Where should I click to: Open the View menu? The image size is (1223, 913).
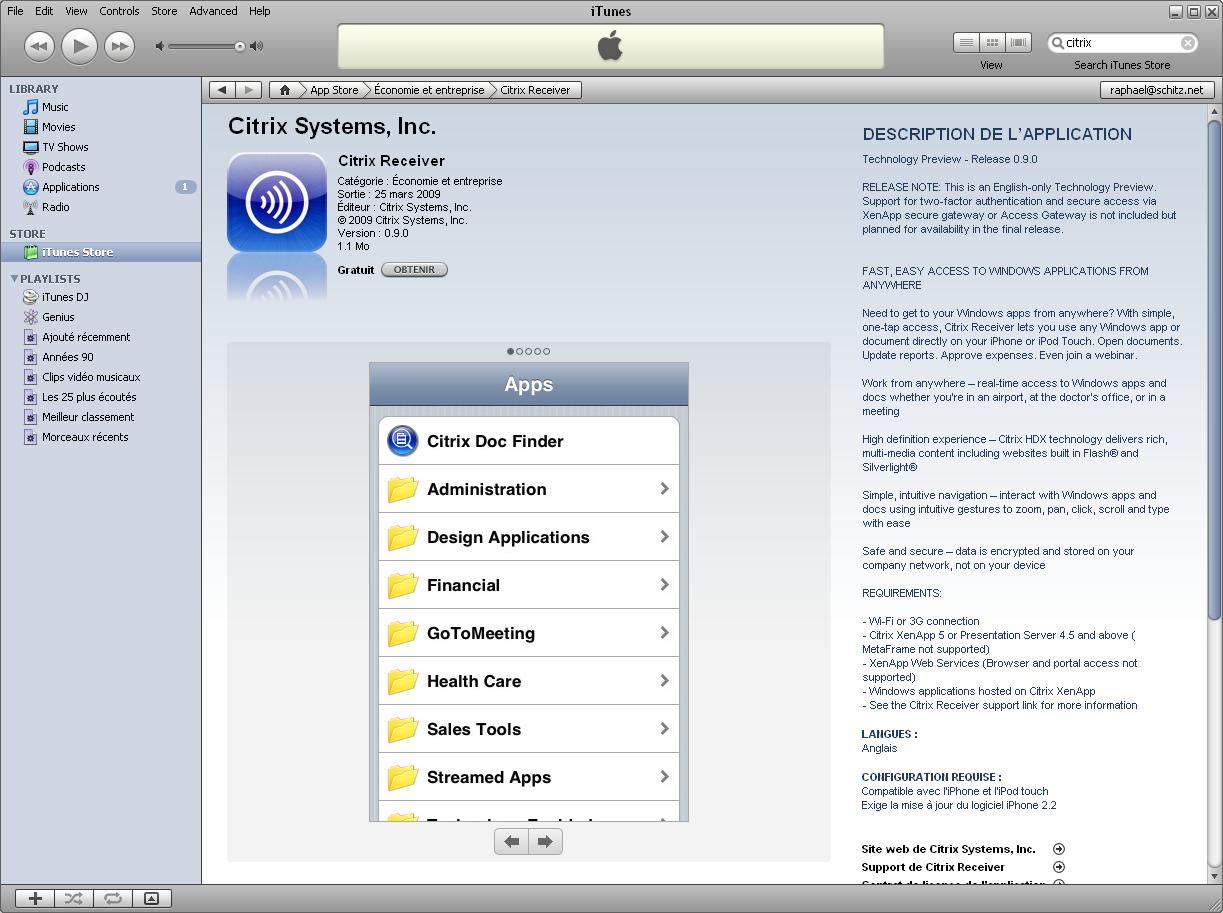pos(76,11)
